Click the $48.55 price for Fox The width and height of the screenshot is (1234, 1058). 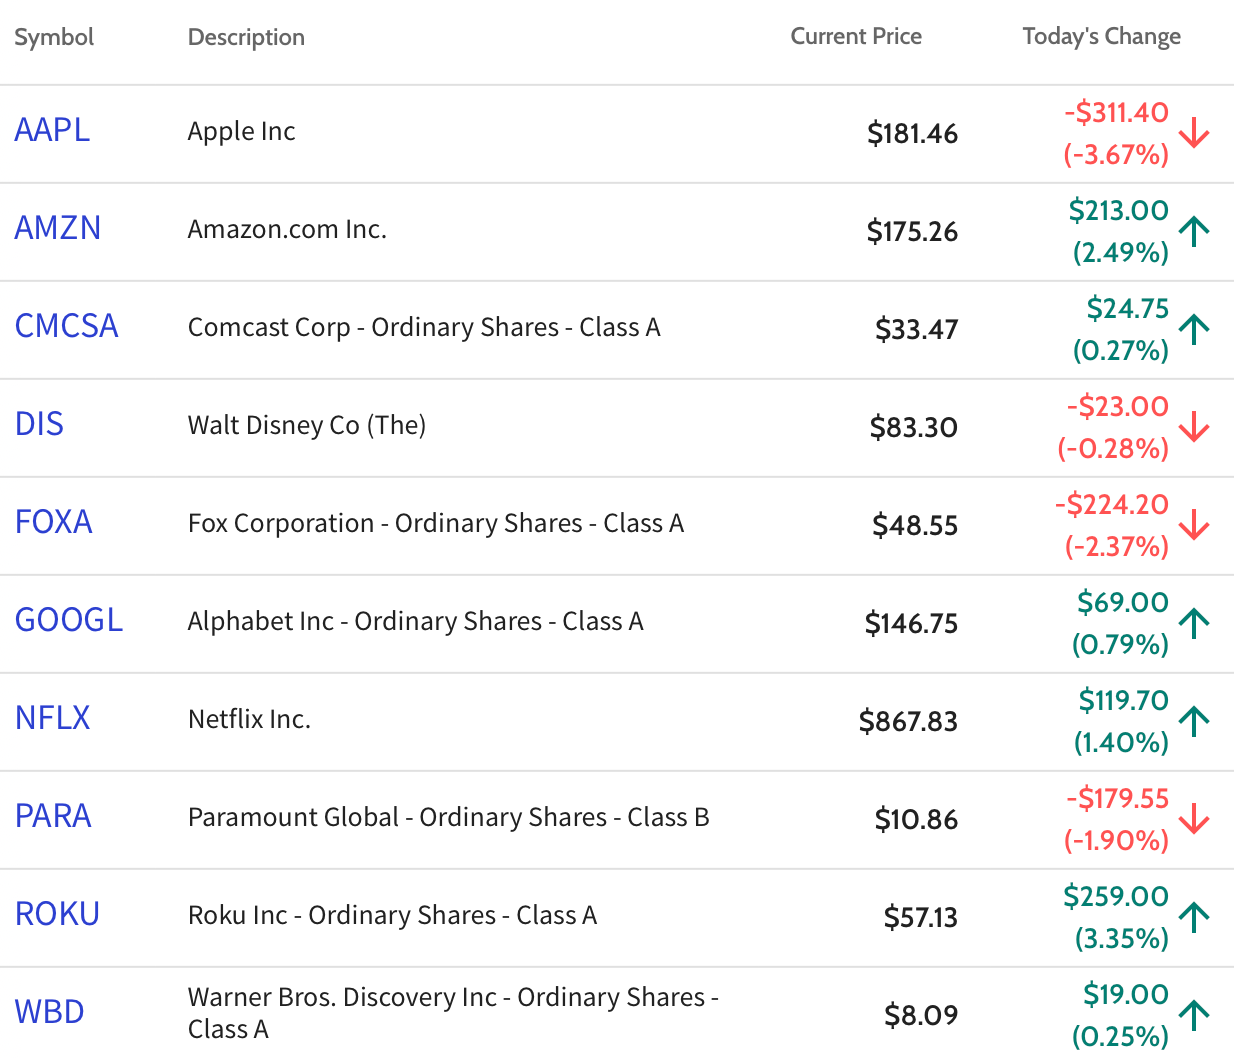915,526
